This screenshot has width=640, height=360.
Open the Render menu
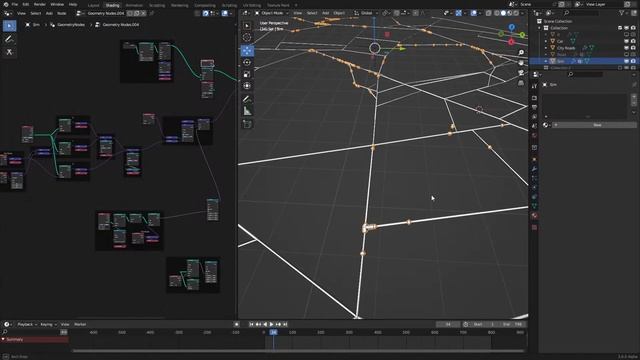pyautogui.click(x=40, y=4)
